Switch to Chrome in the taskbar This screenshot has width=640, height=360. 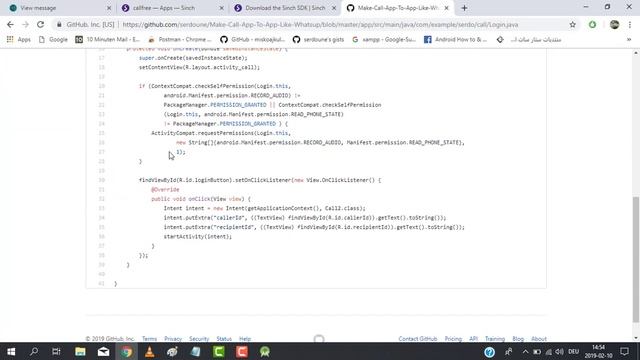tap(127, 351)
